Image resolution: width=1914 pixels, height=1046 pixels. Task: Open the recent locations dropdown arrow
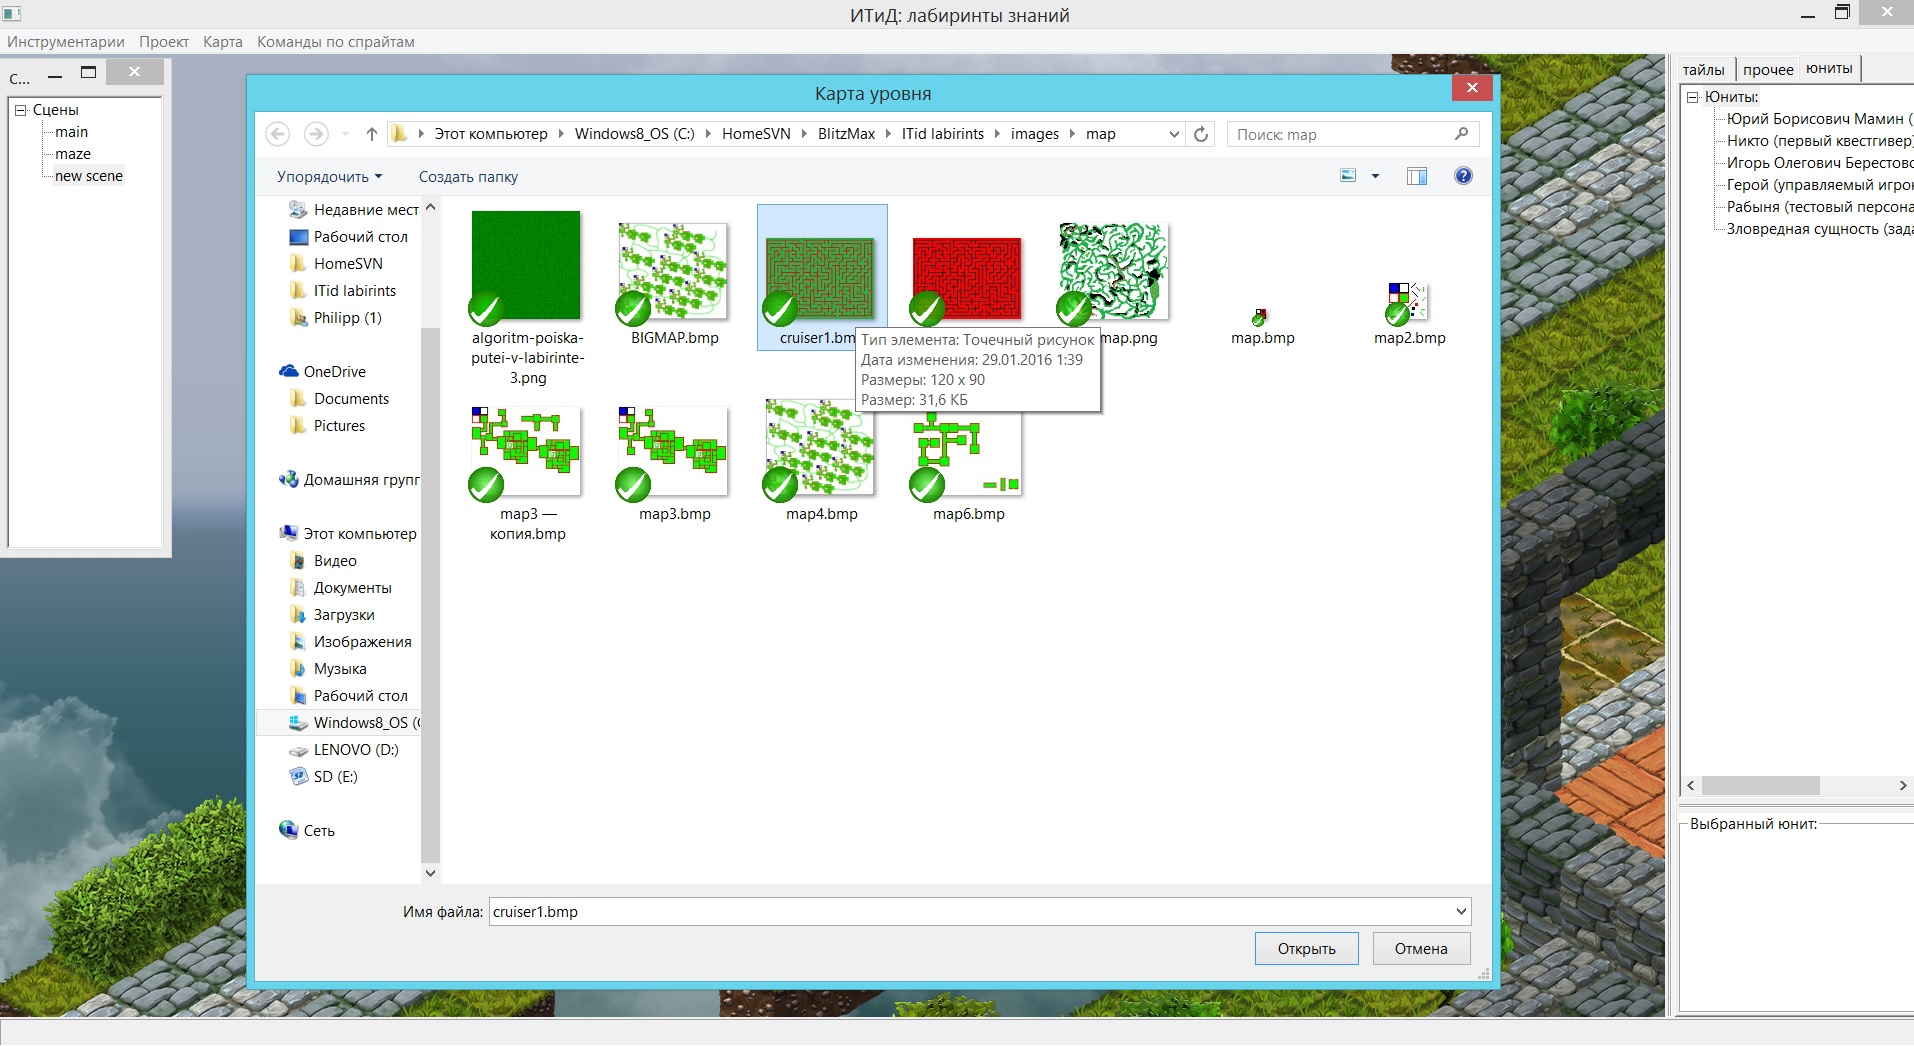tap(345, 134)
